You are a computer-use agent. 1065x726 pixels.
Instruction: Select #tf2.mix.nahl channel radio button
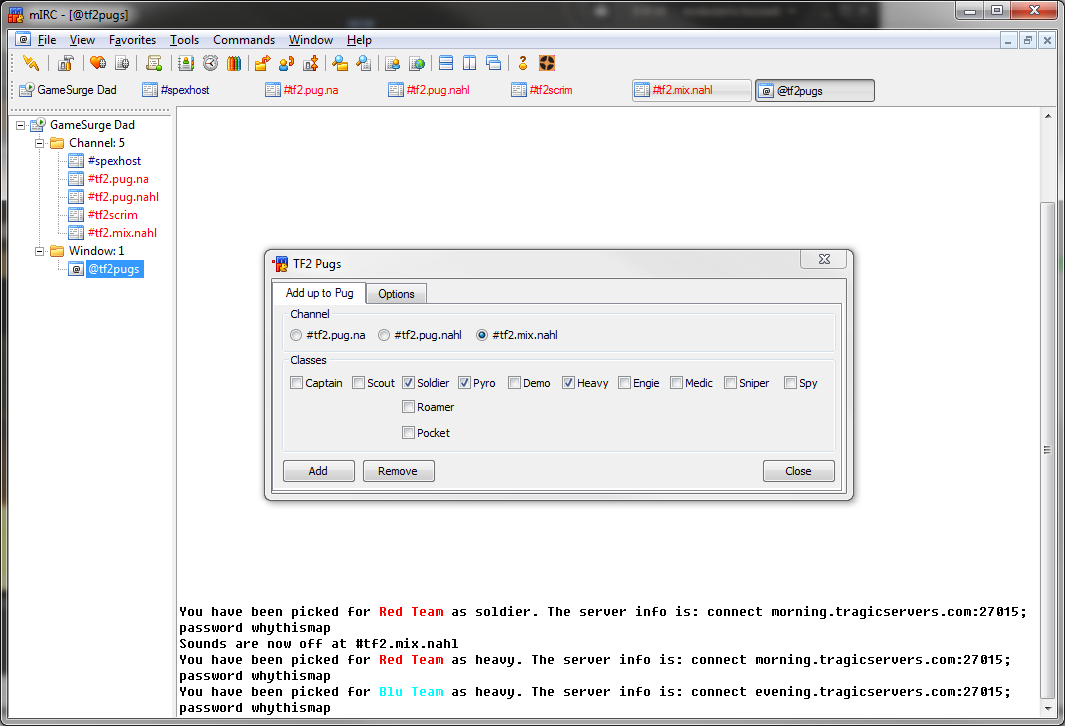pos(482,335)
